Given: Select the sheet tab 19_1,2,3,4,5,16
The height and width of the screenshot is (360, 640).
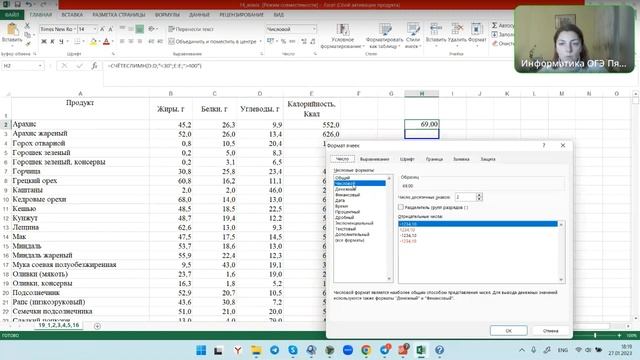Looking at the screenshot, I should click(x=59, y=325).
